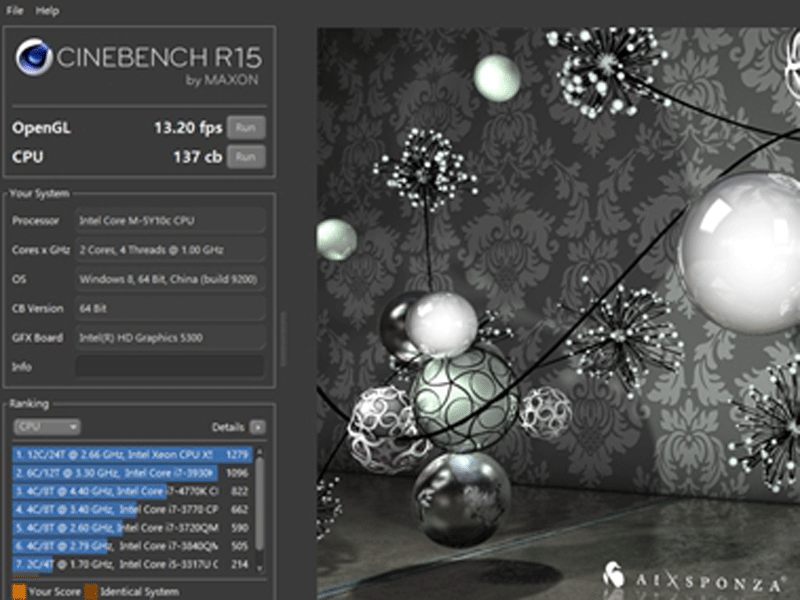The height and width of the screenshot is (600, 800).
Task: Click the panel splitter handle beside GFX Board
Action: [x=284, y=338]
